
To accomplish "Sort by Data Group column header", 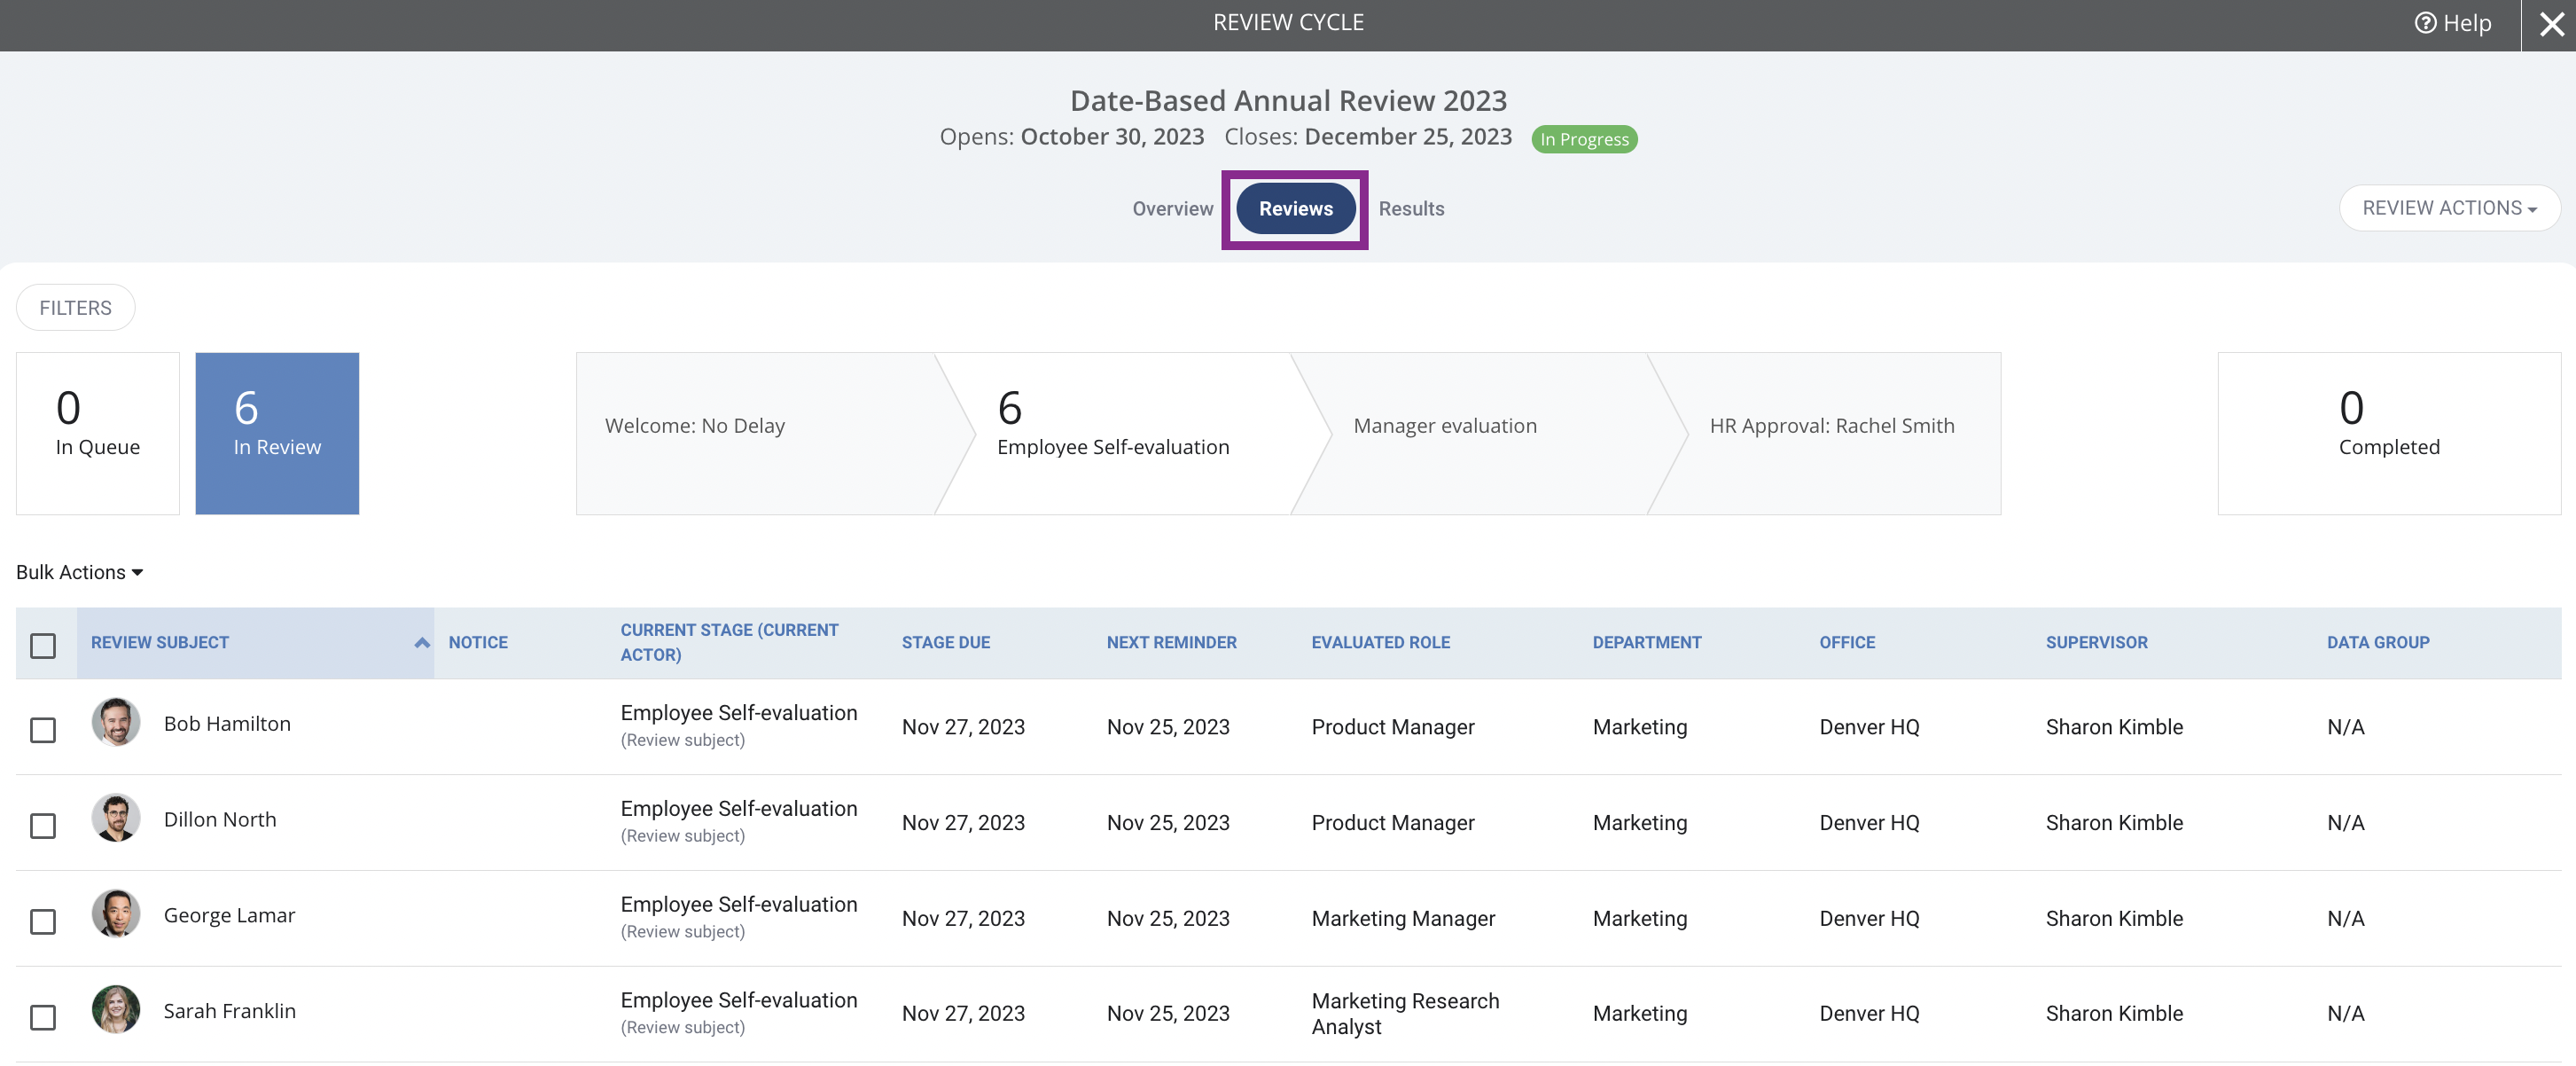I will (x=2377, y=642).
